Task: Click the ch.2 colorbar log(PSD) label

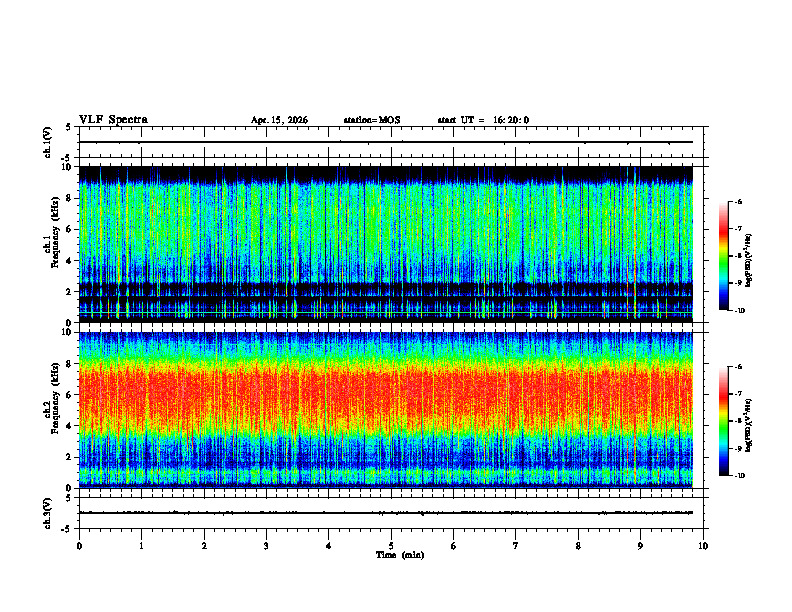Action: [748, 425]
